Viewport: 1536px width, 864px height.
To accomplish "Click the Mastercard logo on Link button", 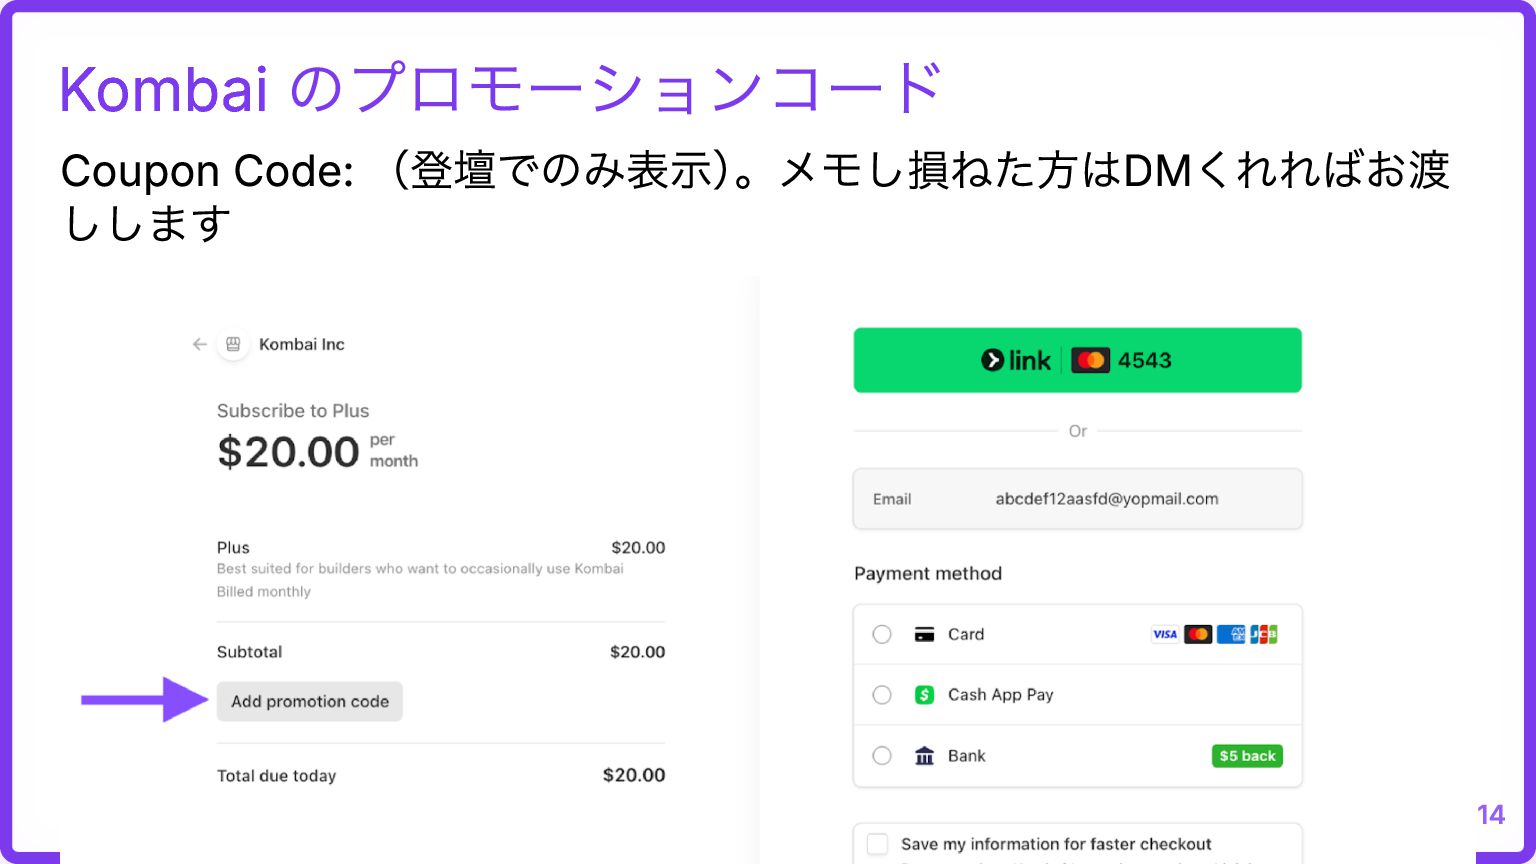I will point(1090,360).
